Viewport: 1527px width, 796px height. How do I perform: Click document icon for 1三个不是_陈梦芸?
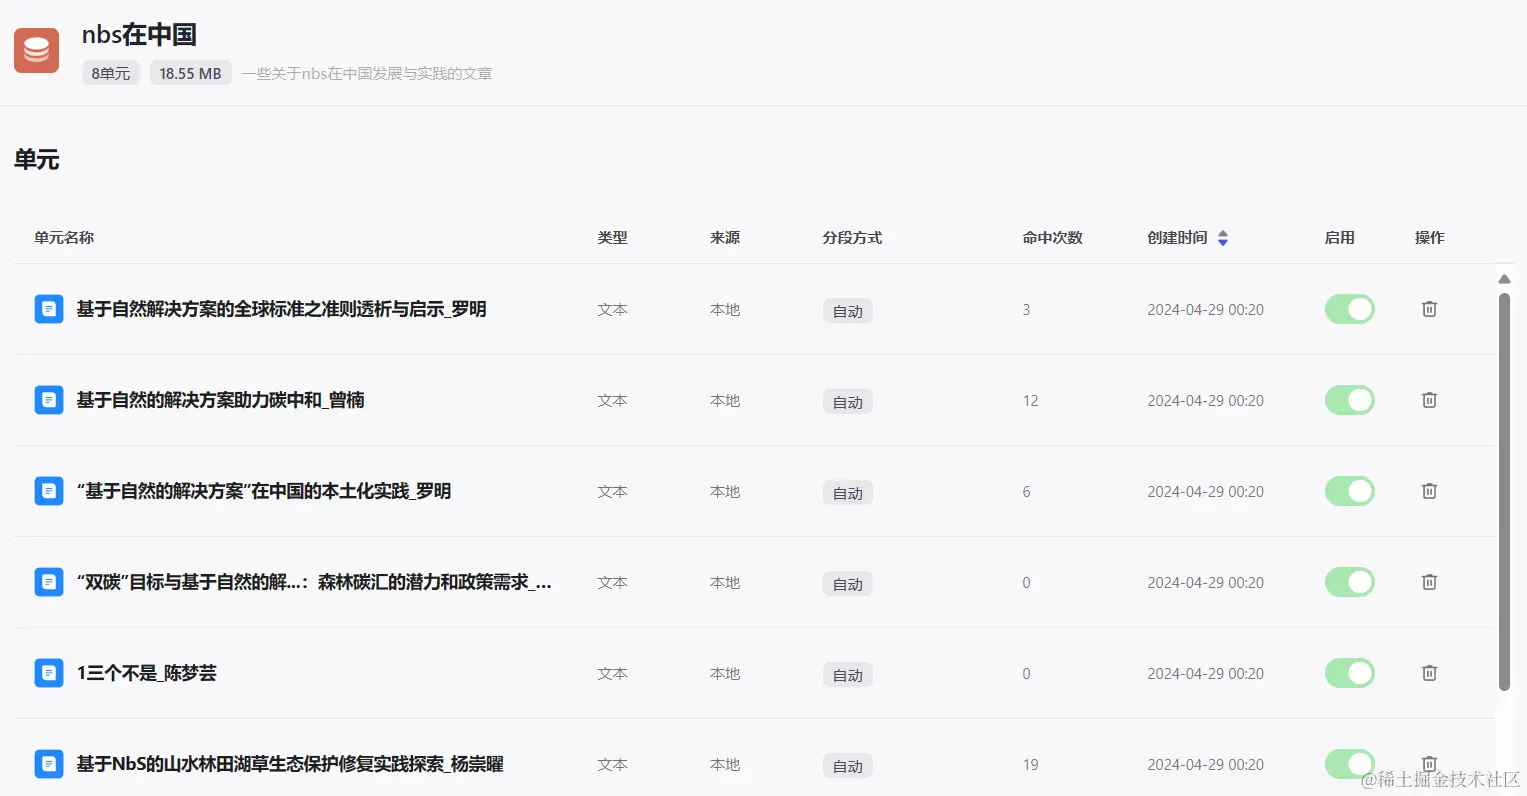49,673
